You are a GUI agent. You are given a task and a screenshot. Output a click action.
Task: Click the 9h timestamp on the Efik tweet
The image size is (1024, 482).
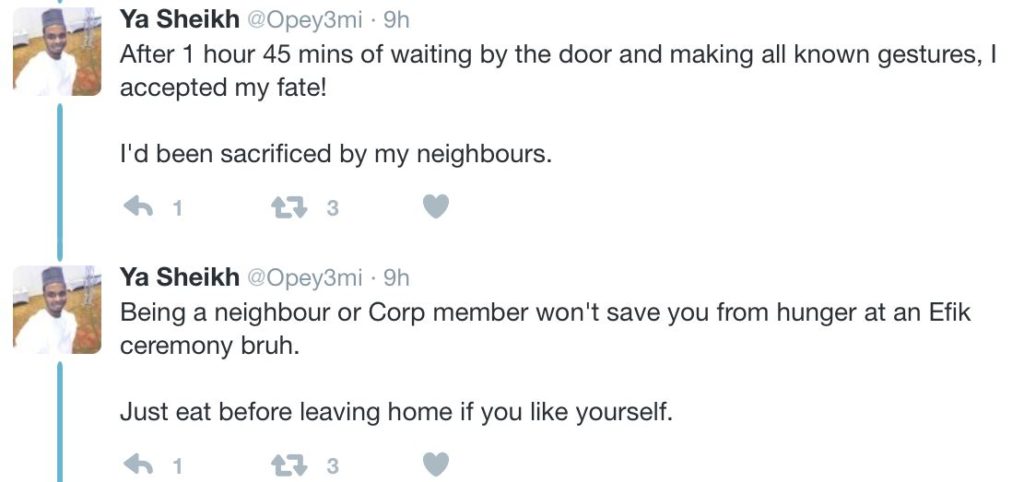tap(397, 277)
